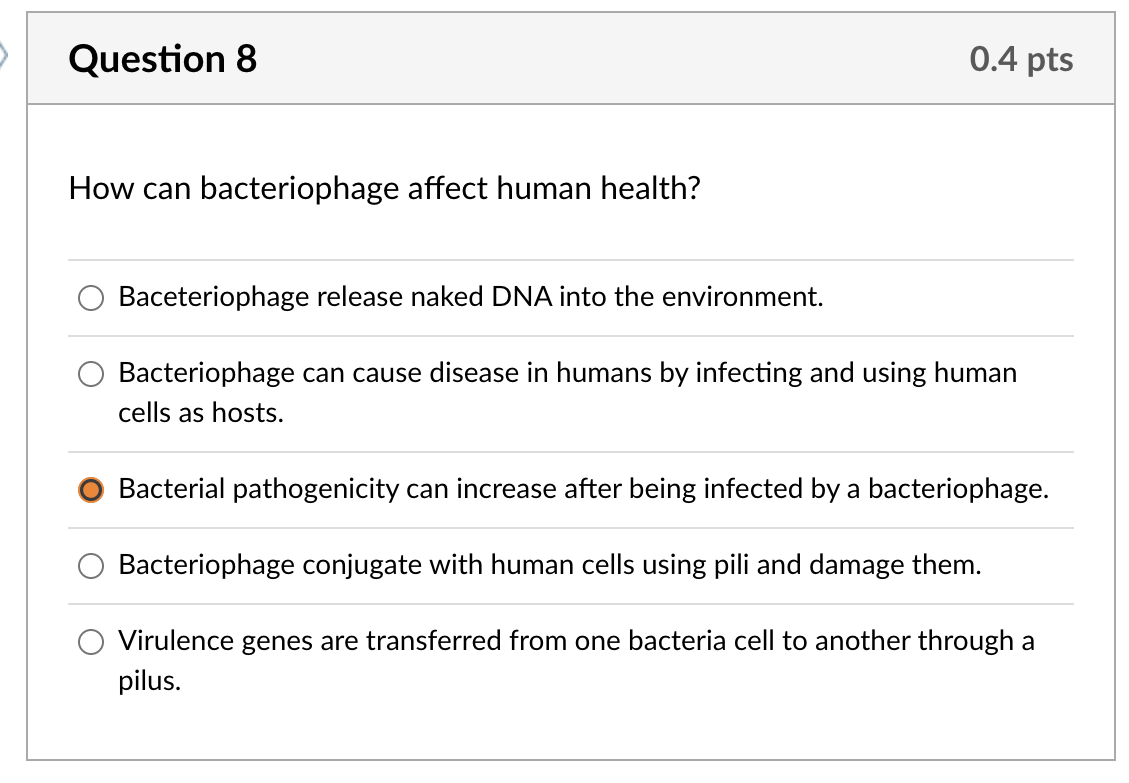Click the word pilus in the final option
Image resolution: width=1129 pixels, height=783 pixels.
pyautogui.click(x=147, y=680)
